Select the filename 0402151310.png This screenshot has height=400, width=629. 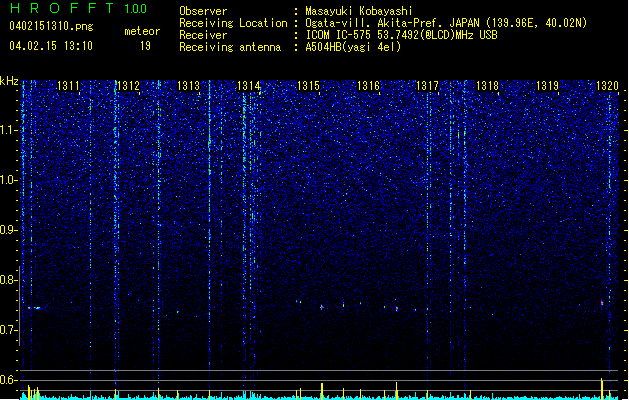(x=51, y=27)
